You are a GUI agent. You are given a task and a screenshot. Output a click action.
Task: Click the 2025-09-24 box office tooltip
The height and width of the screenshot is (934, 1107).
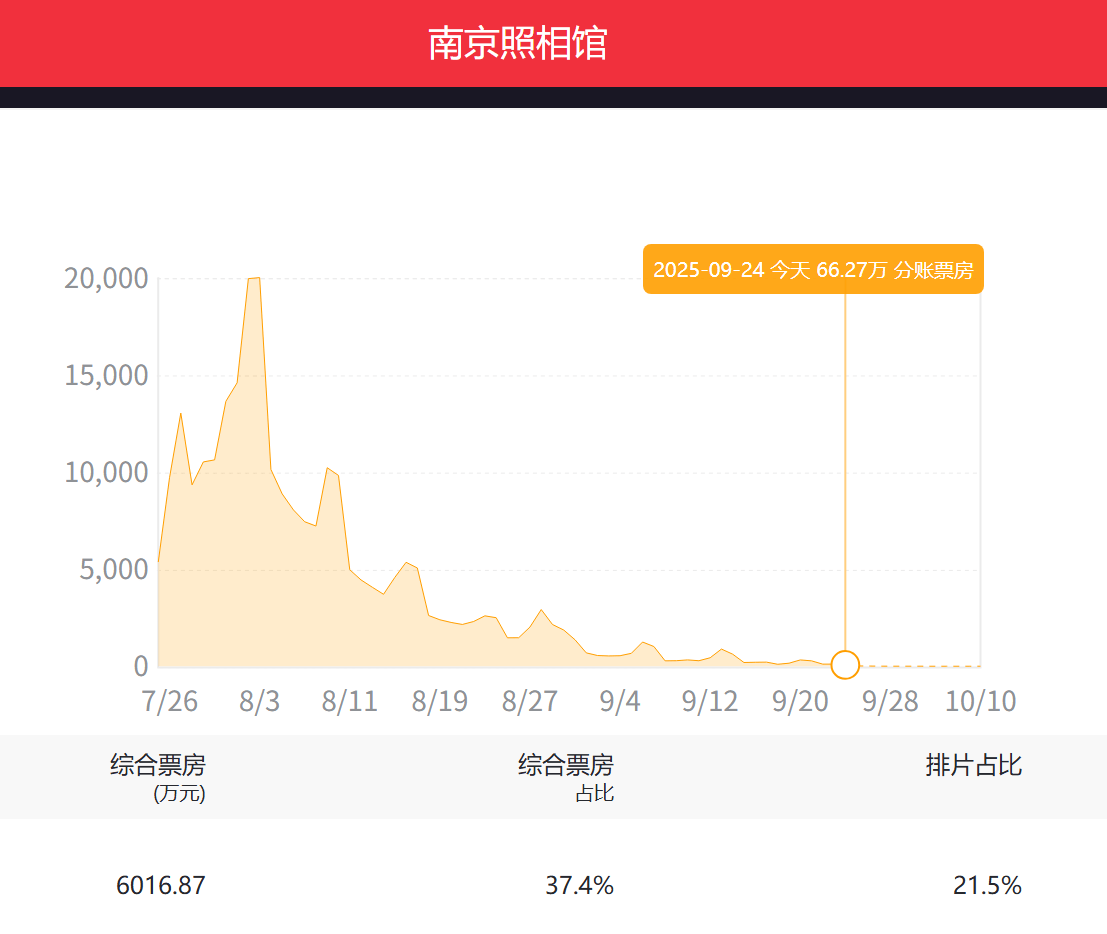point(813,269)
